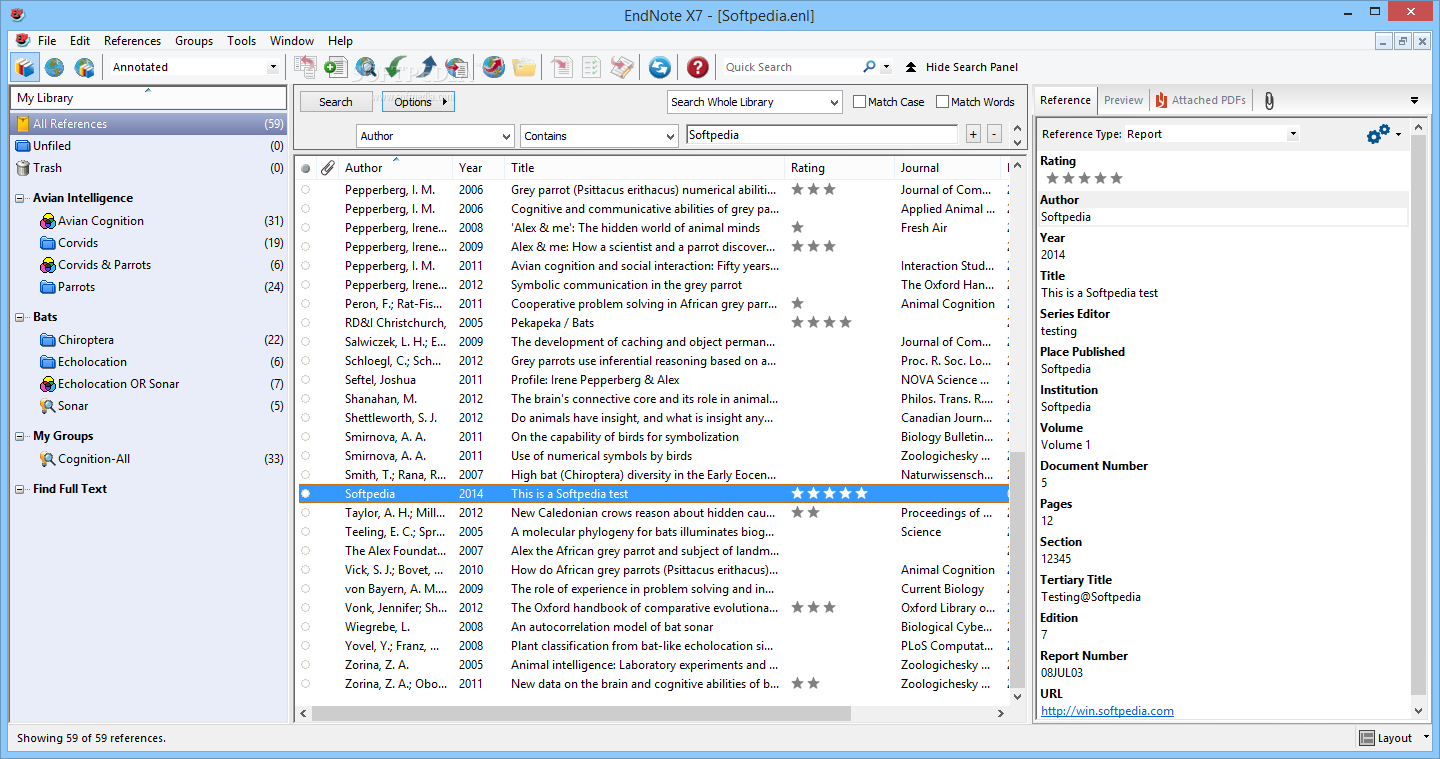Open the References menu
This screenshot has width=1440, height=759.
[132, 41]
